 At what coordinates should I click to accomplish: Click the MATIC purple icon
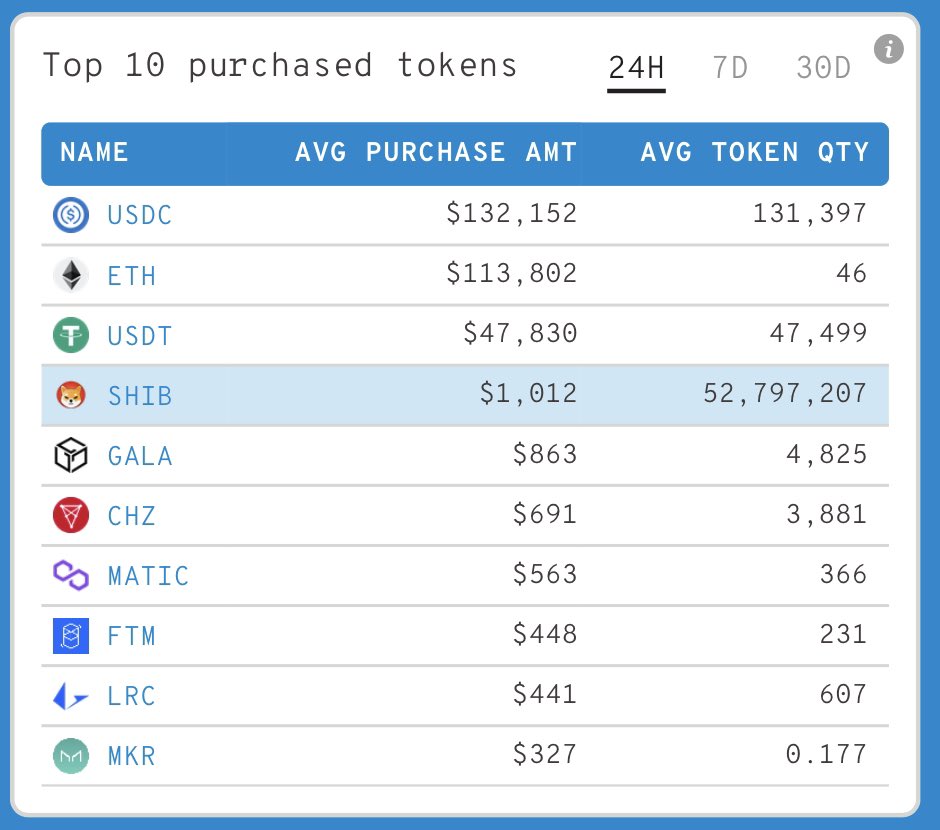click(71, 575)
